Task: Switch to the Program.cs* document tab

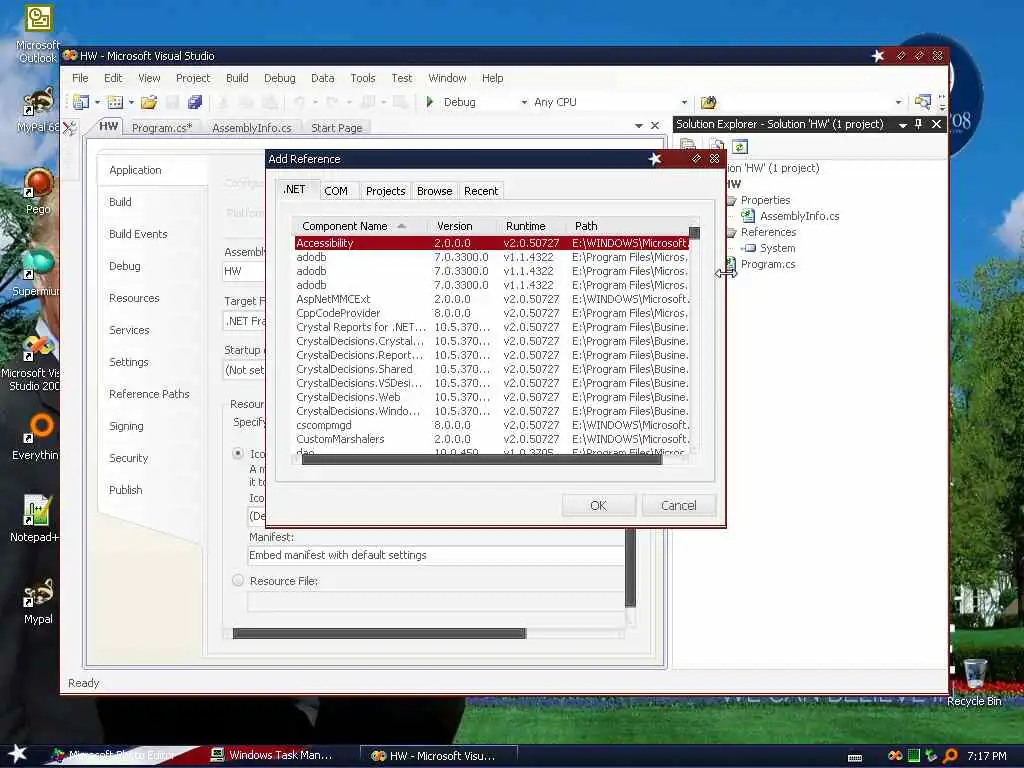Action: tap(162, 128)
